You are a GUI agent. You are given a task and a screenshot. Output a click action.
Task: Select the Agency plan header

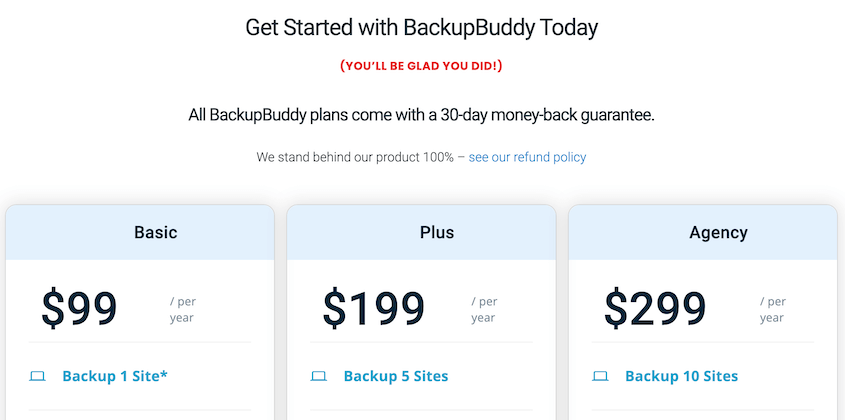coord(703,232)
